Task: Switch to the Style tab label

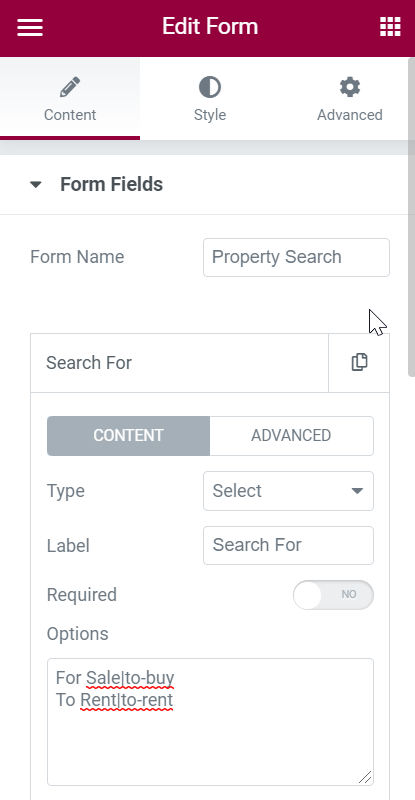Action: [210, 115]
